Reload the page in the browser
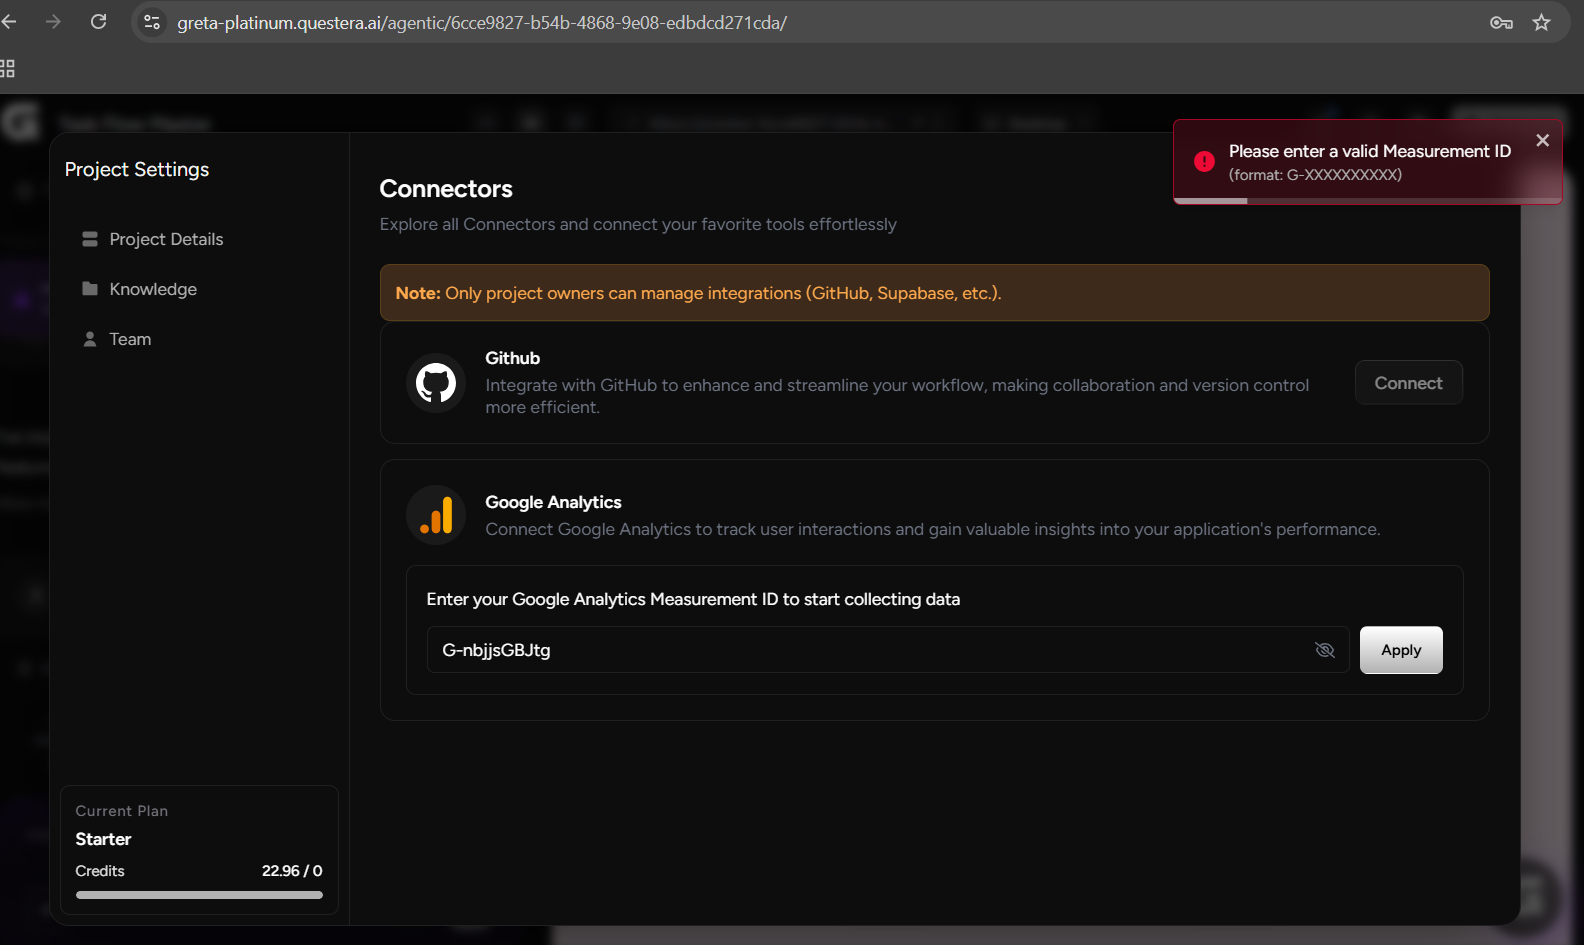 (x=98, y=22)
